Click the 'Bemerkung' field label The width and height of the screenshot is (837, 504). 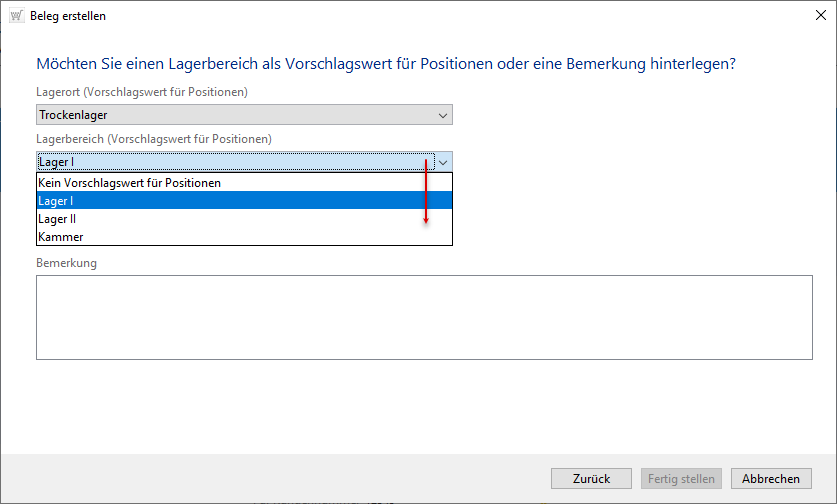pos(67,263)
